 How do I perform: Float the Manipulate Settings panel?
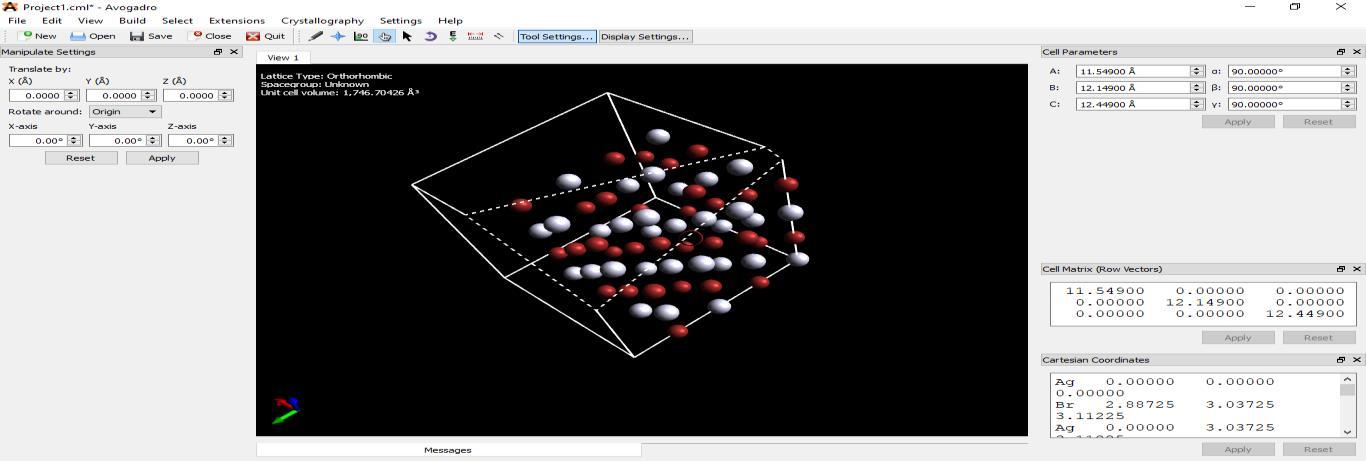(x=218, y=52)
